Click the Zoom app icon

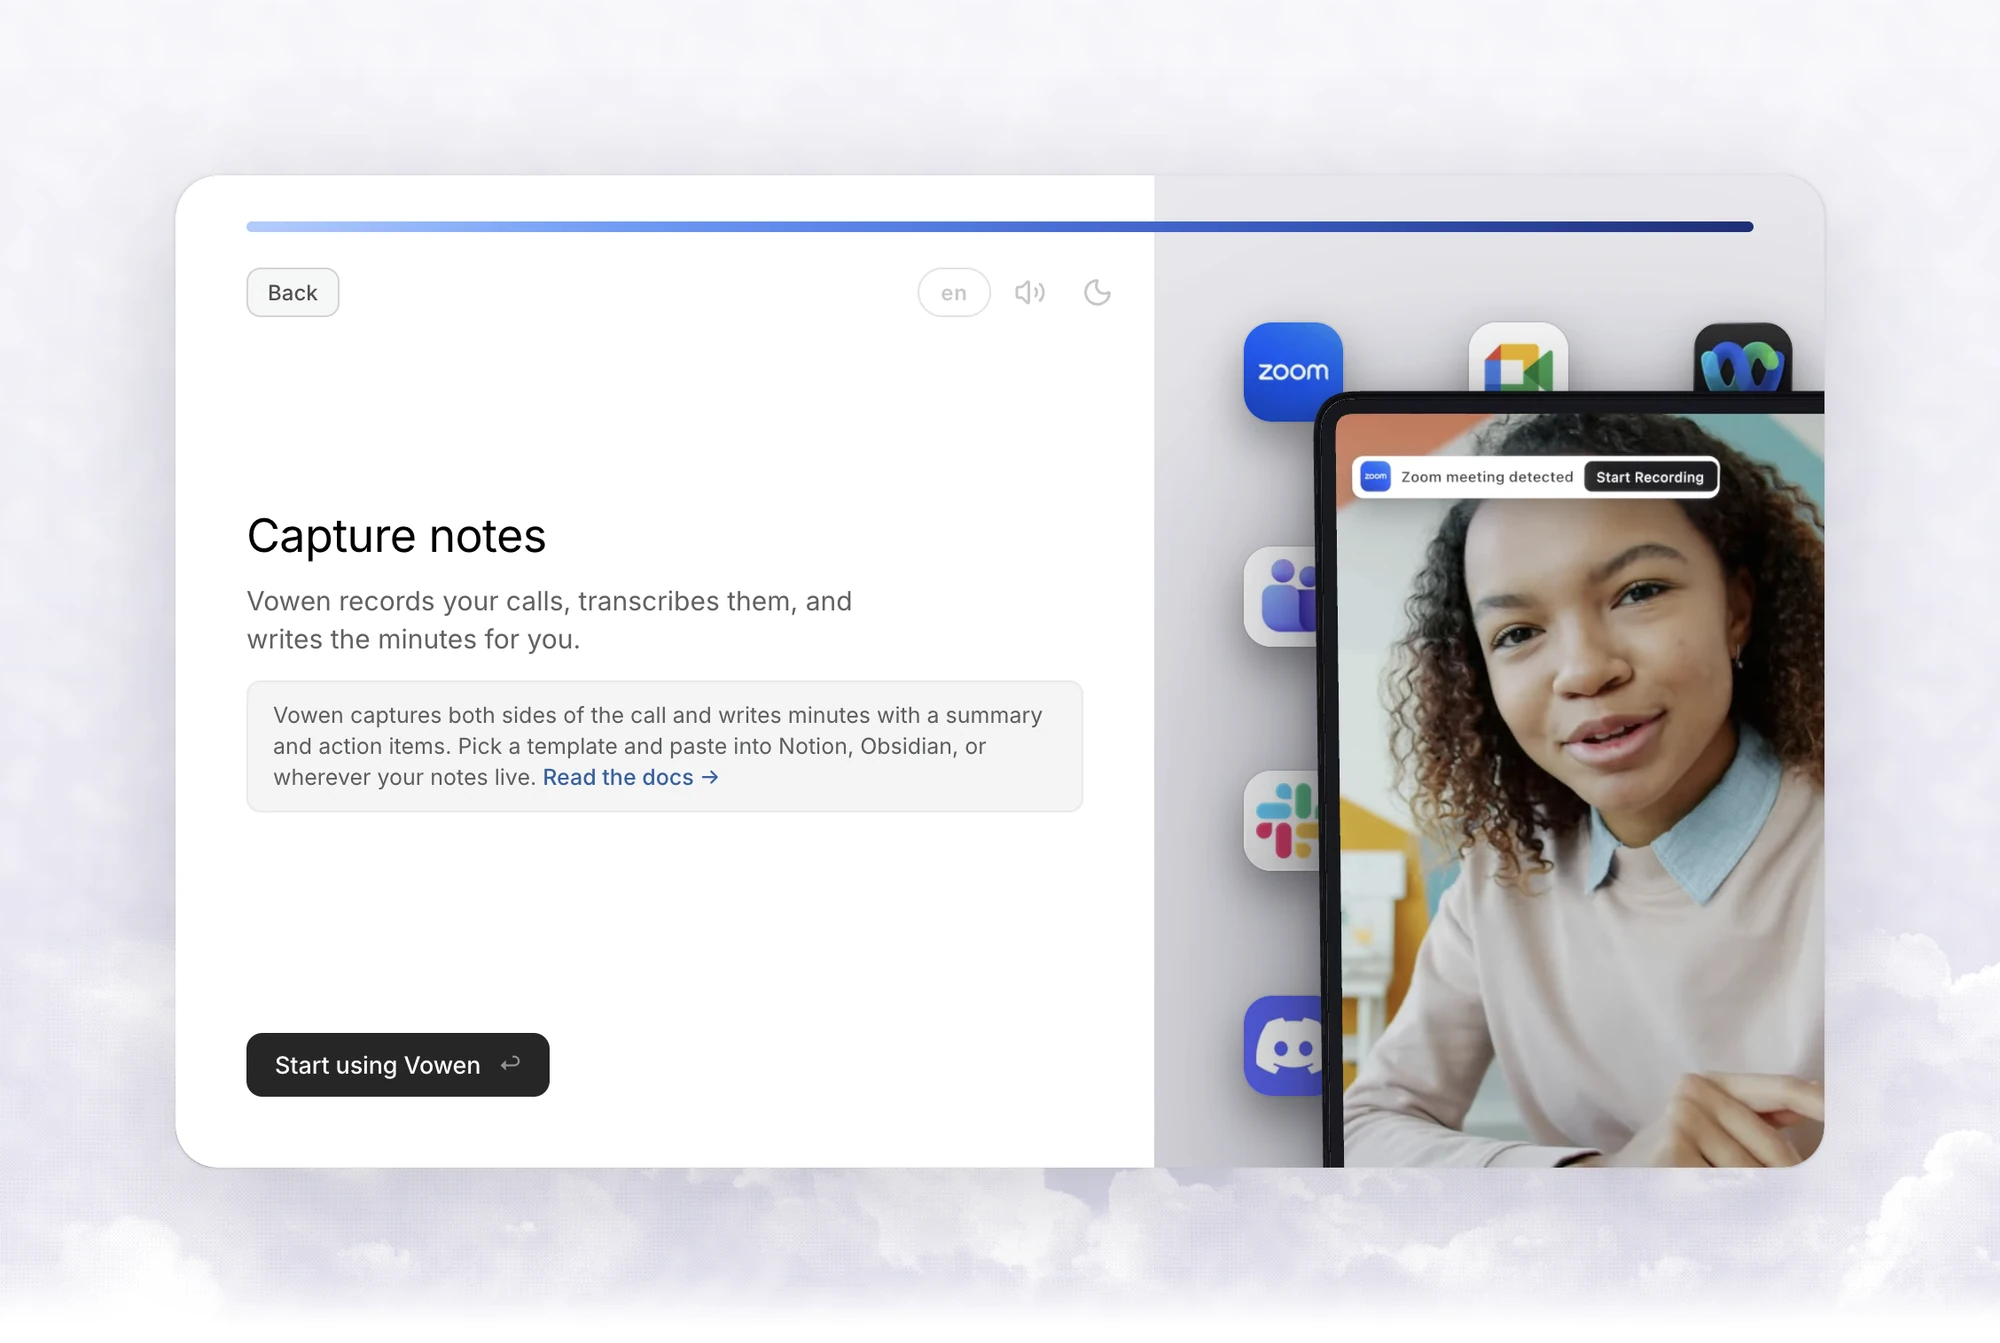1293,371
